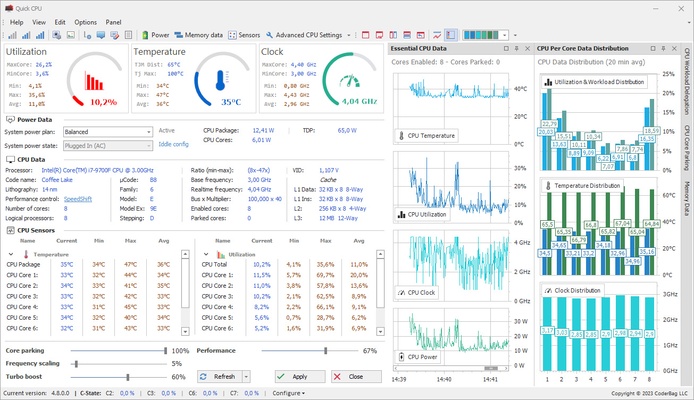Click the Frequency scaling slider
694x400 pixels.
click(119, 364)
